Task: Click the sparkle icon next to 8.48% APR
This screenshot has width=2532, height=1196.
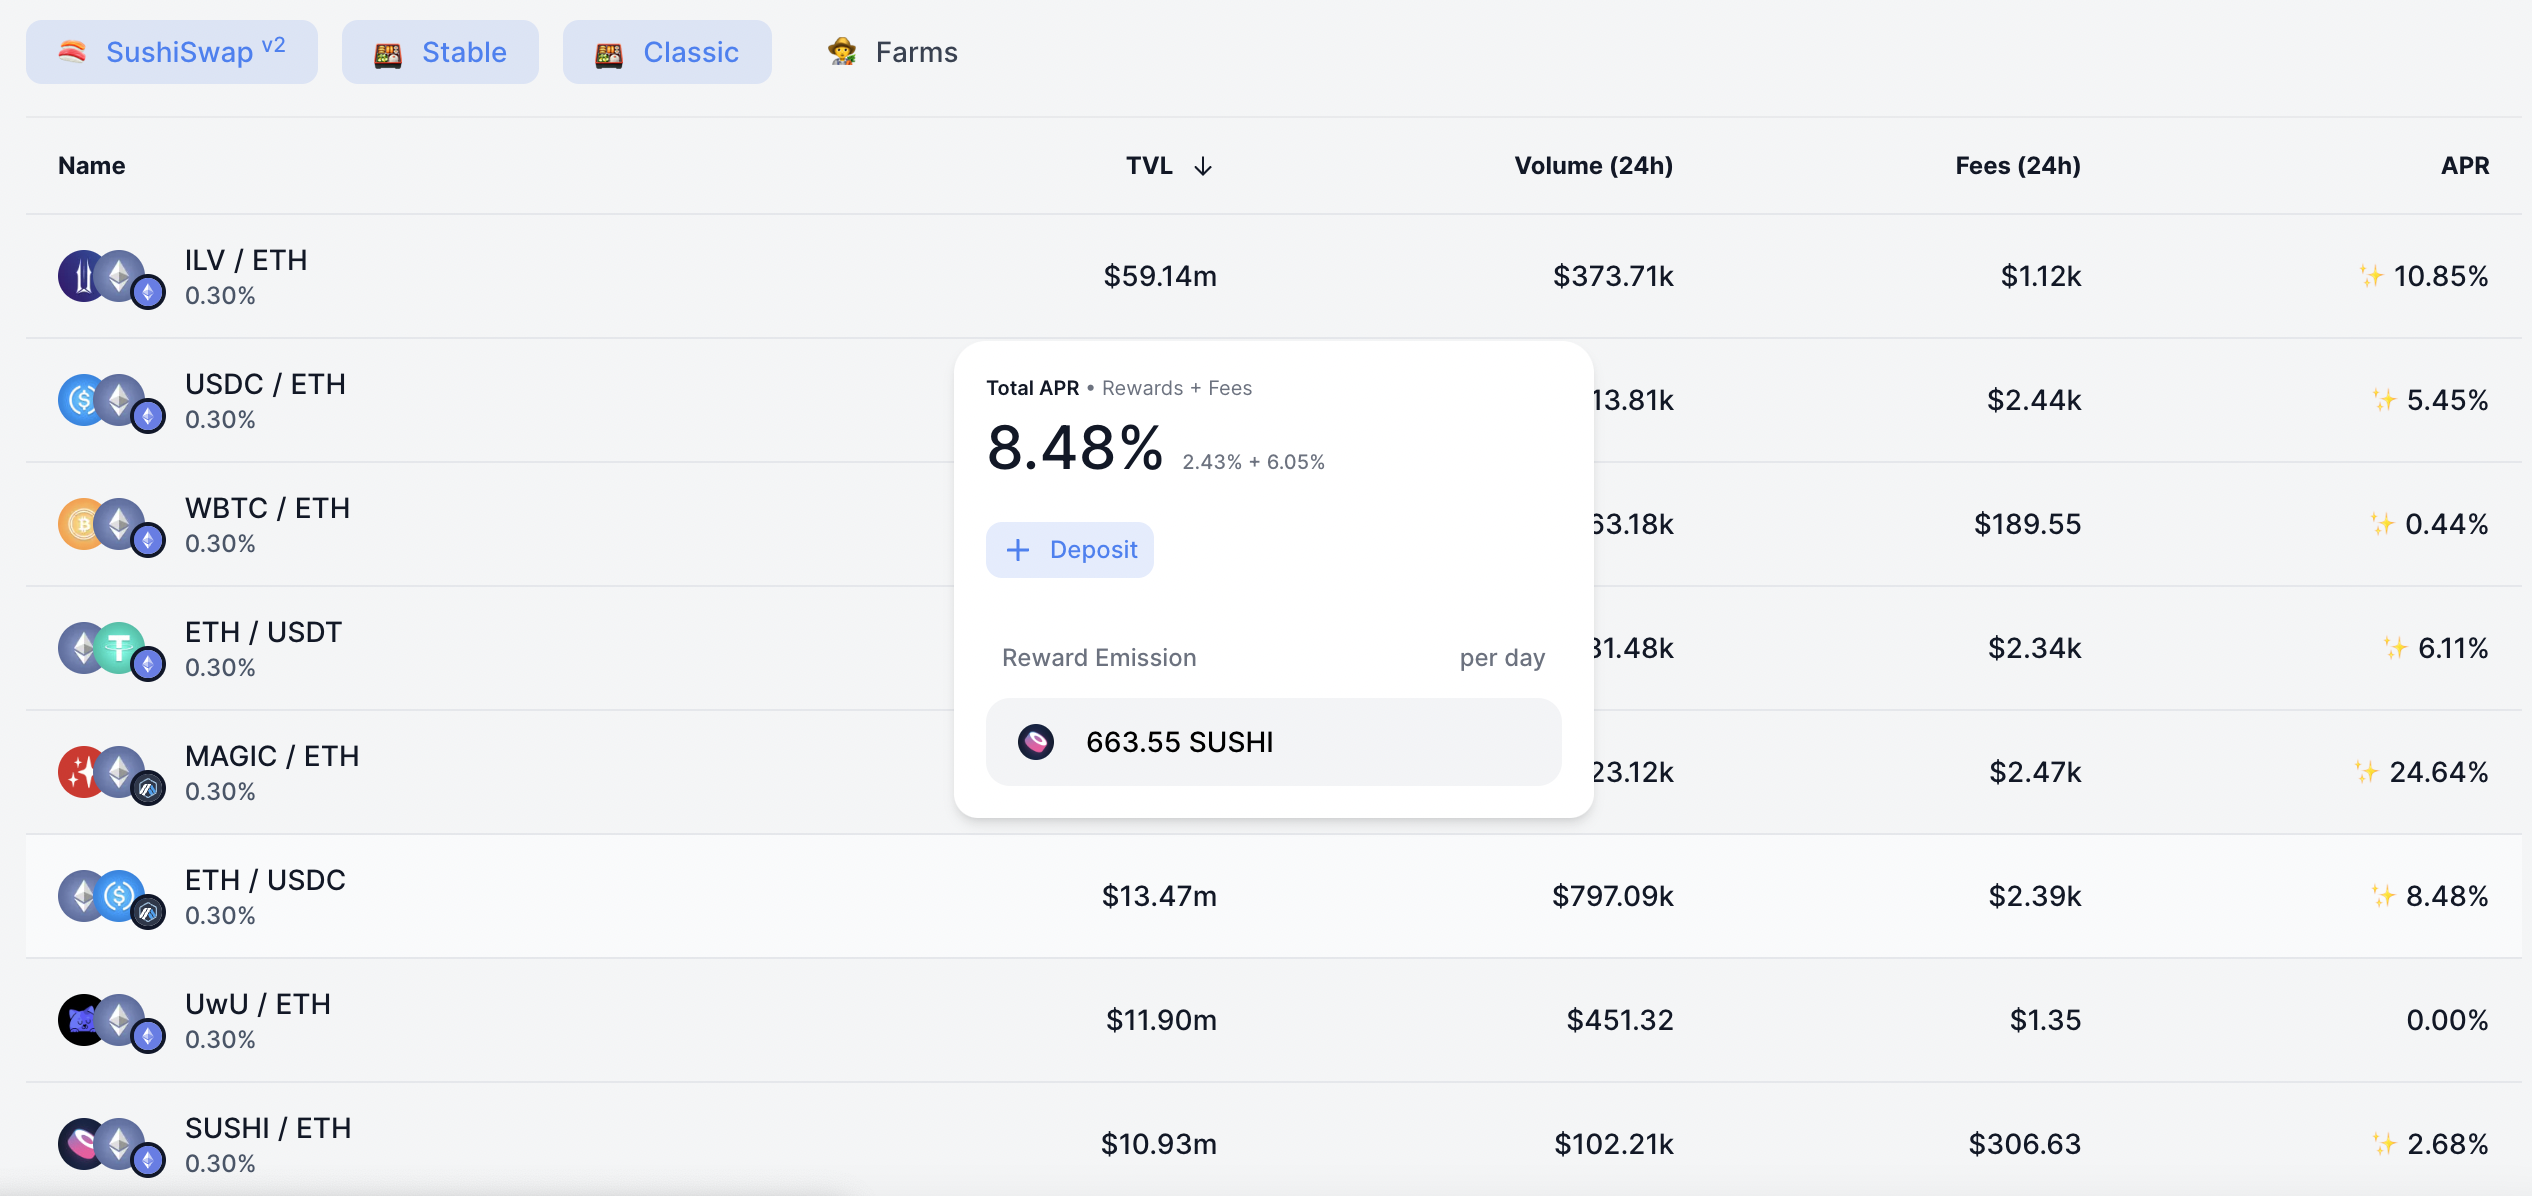Action: [x=2383, y=895]
